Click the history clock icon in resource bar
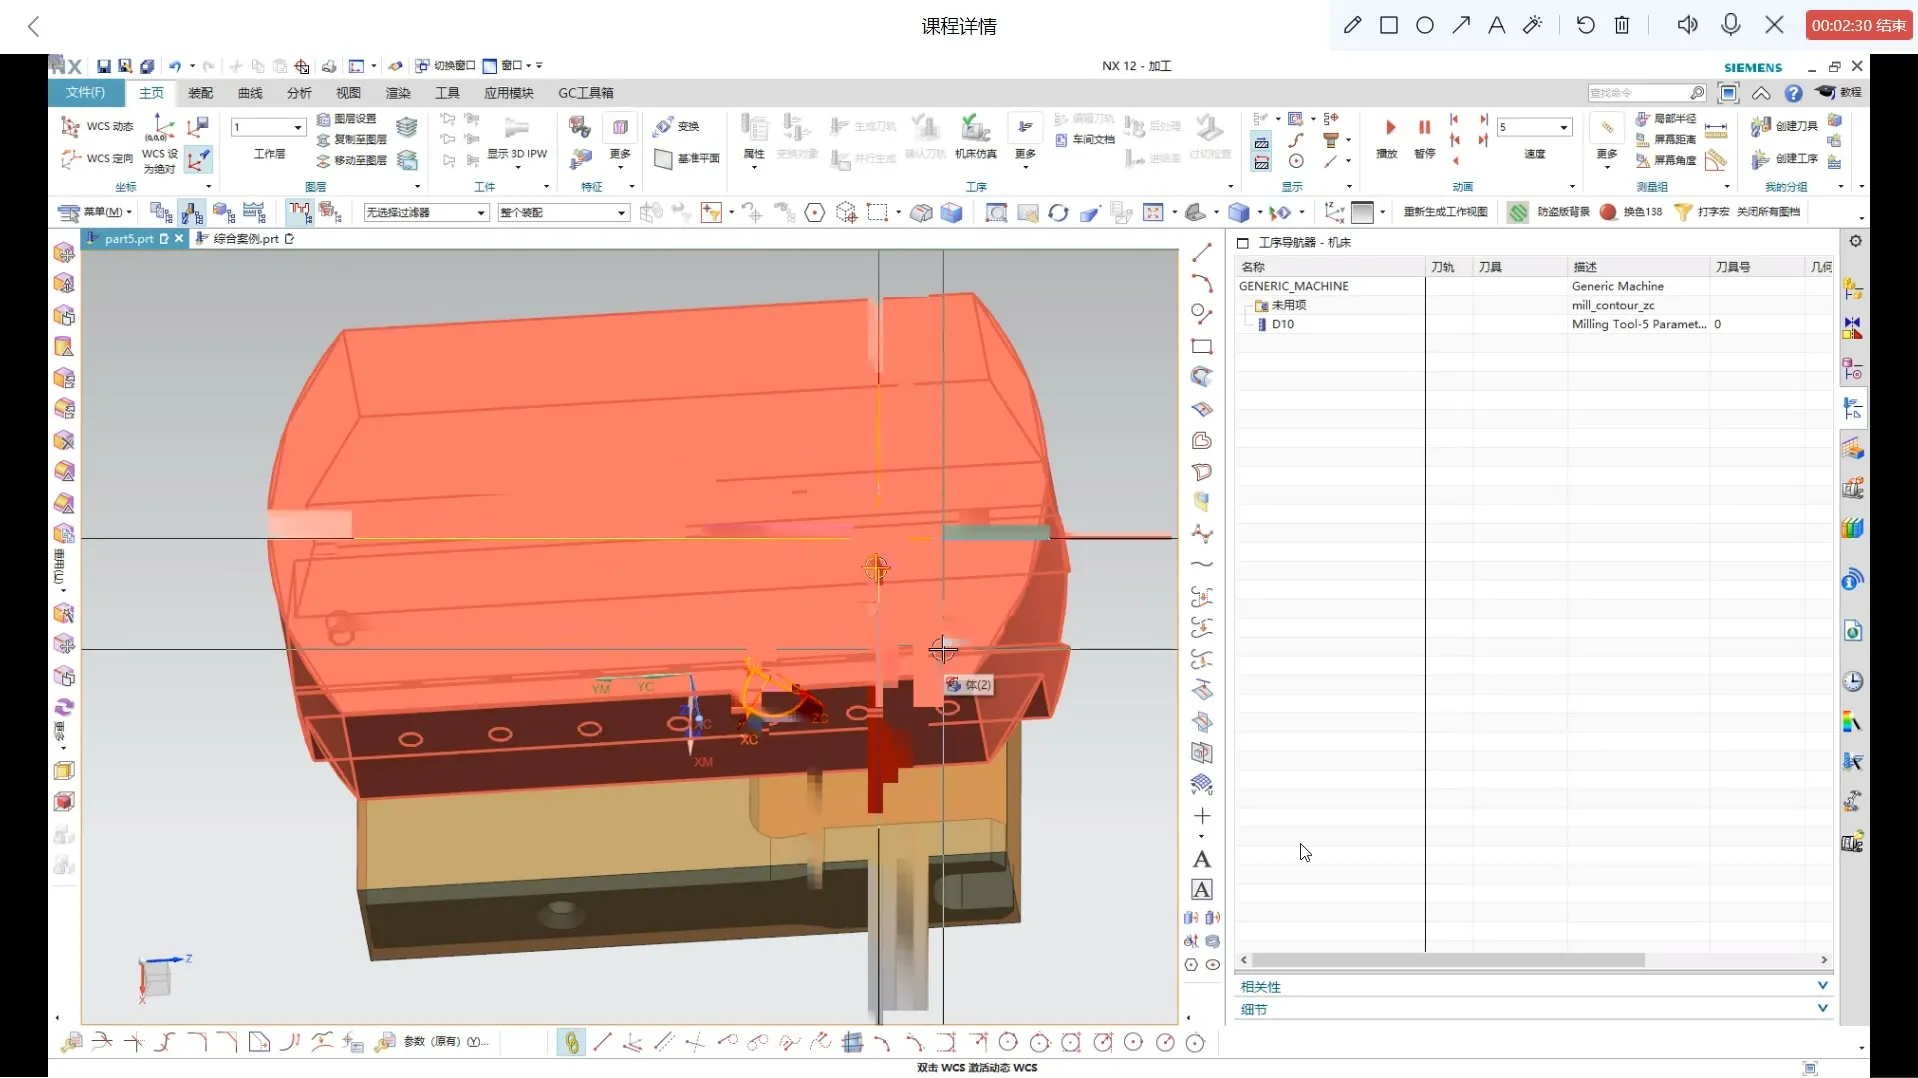The height and width of the screenshot is (1078, 1918). (1853, 682)
